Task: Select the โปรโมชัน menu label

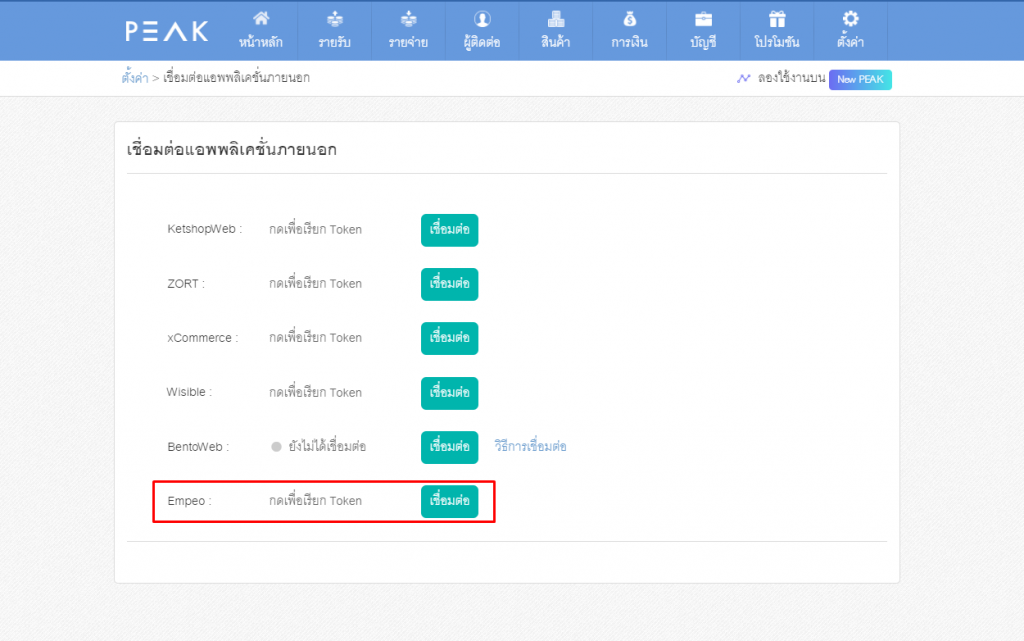Action: [x=777, y=42]
